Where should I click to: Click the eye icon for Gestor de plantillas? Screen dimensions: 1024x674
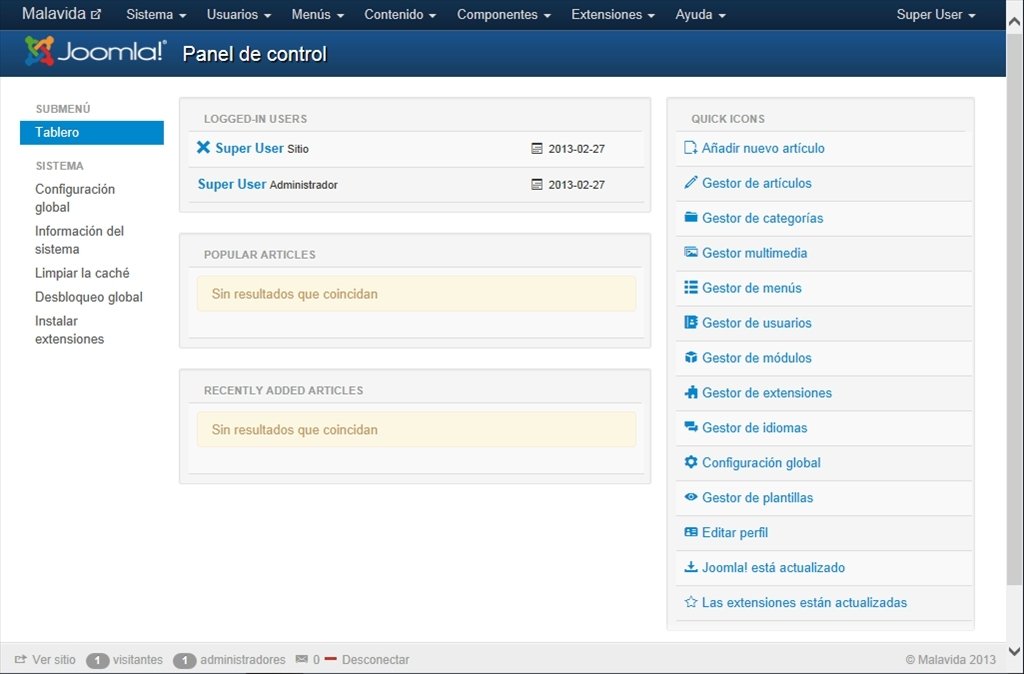point(690,497)
